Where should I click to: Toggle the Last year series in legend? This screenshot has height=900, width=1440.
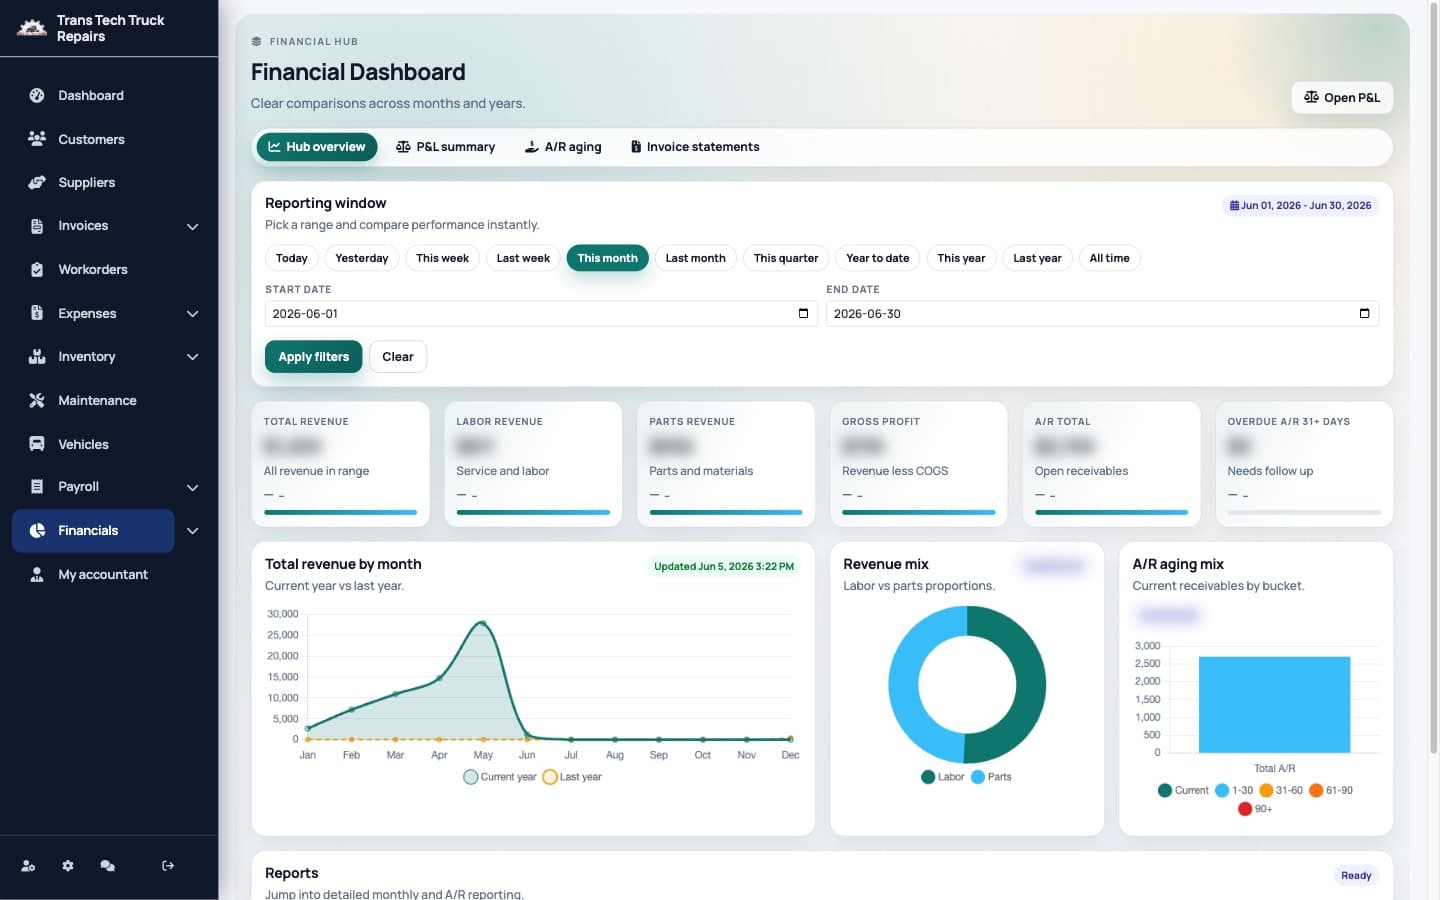(x=572, y=777)
